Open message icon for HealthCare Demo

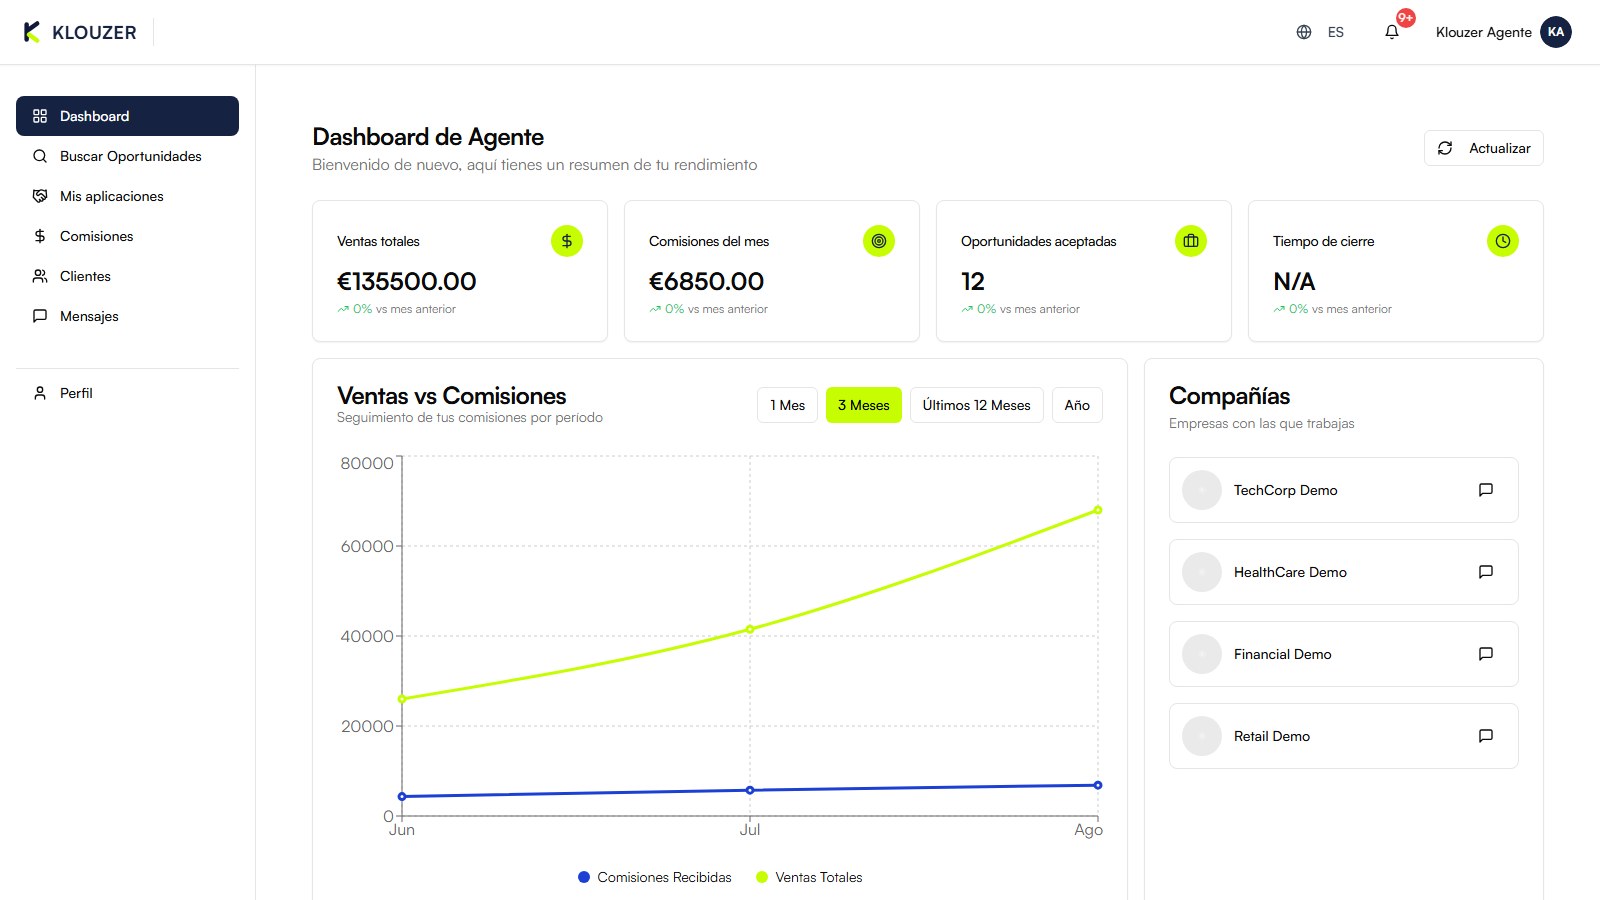(x=1486, y=572)
